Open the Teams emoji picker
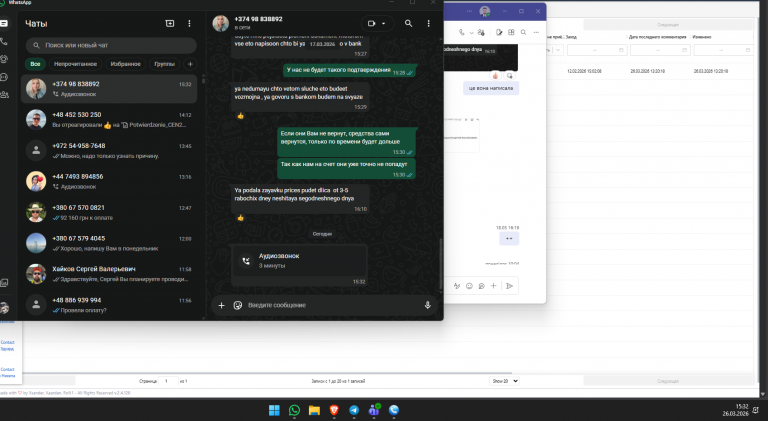The height and width of the screenshot is (421, 768). (x=469, y=286)
